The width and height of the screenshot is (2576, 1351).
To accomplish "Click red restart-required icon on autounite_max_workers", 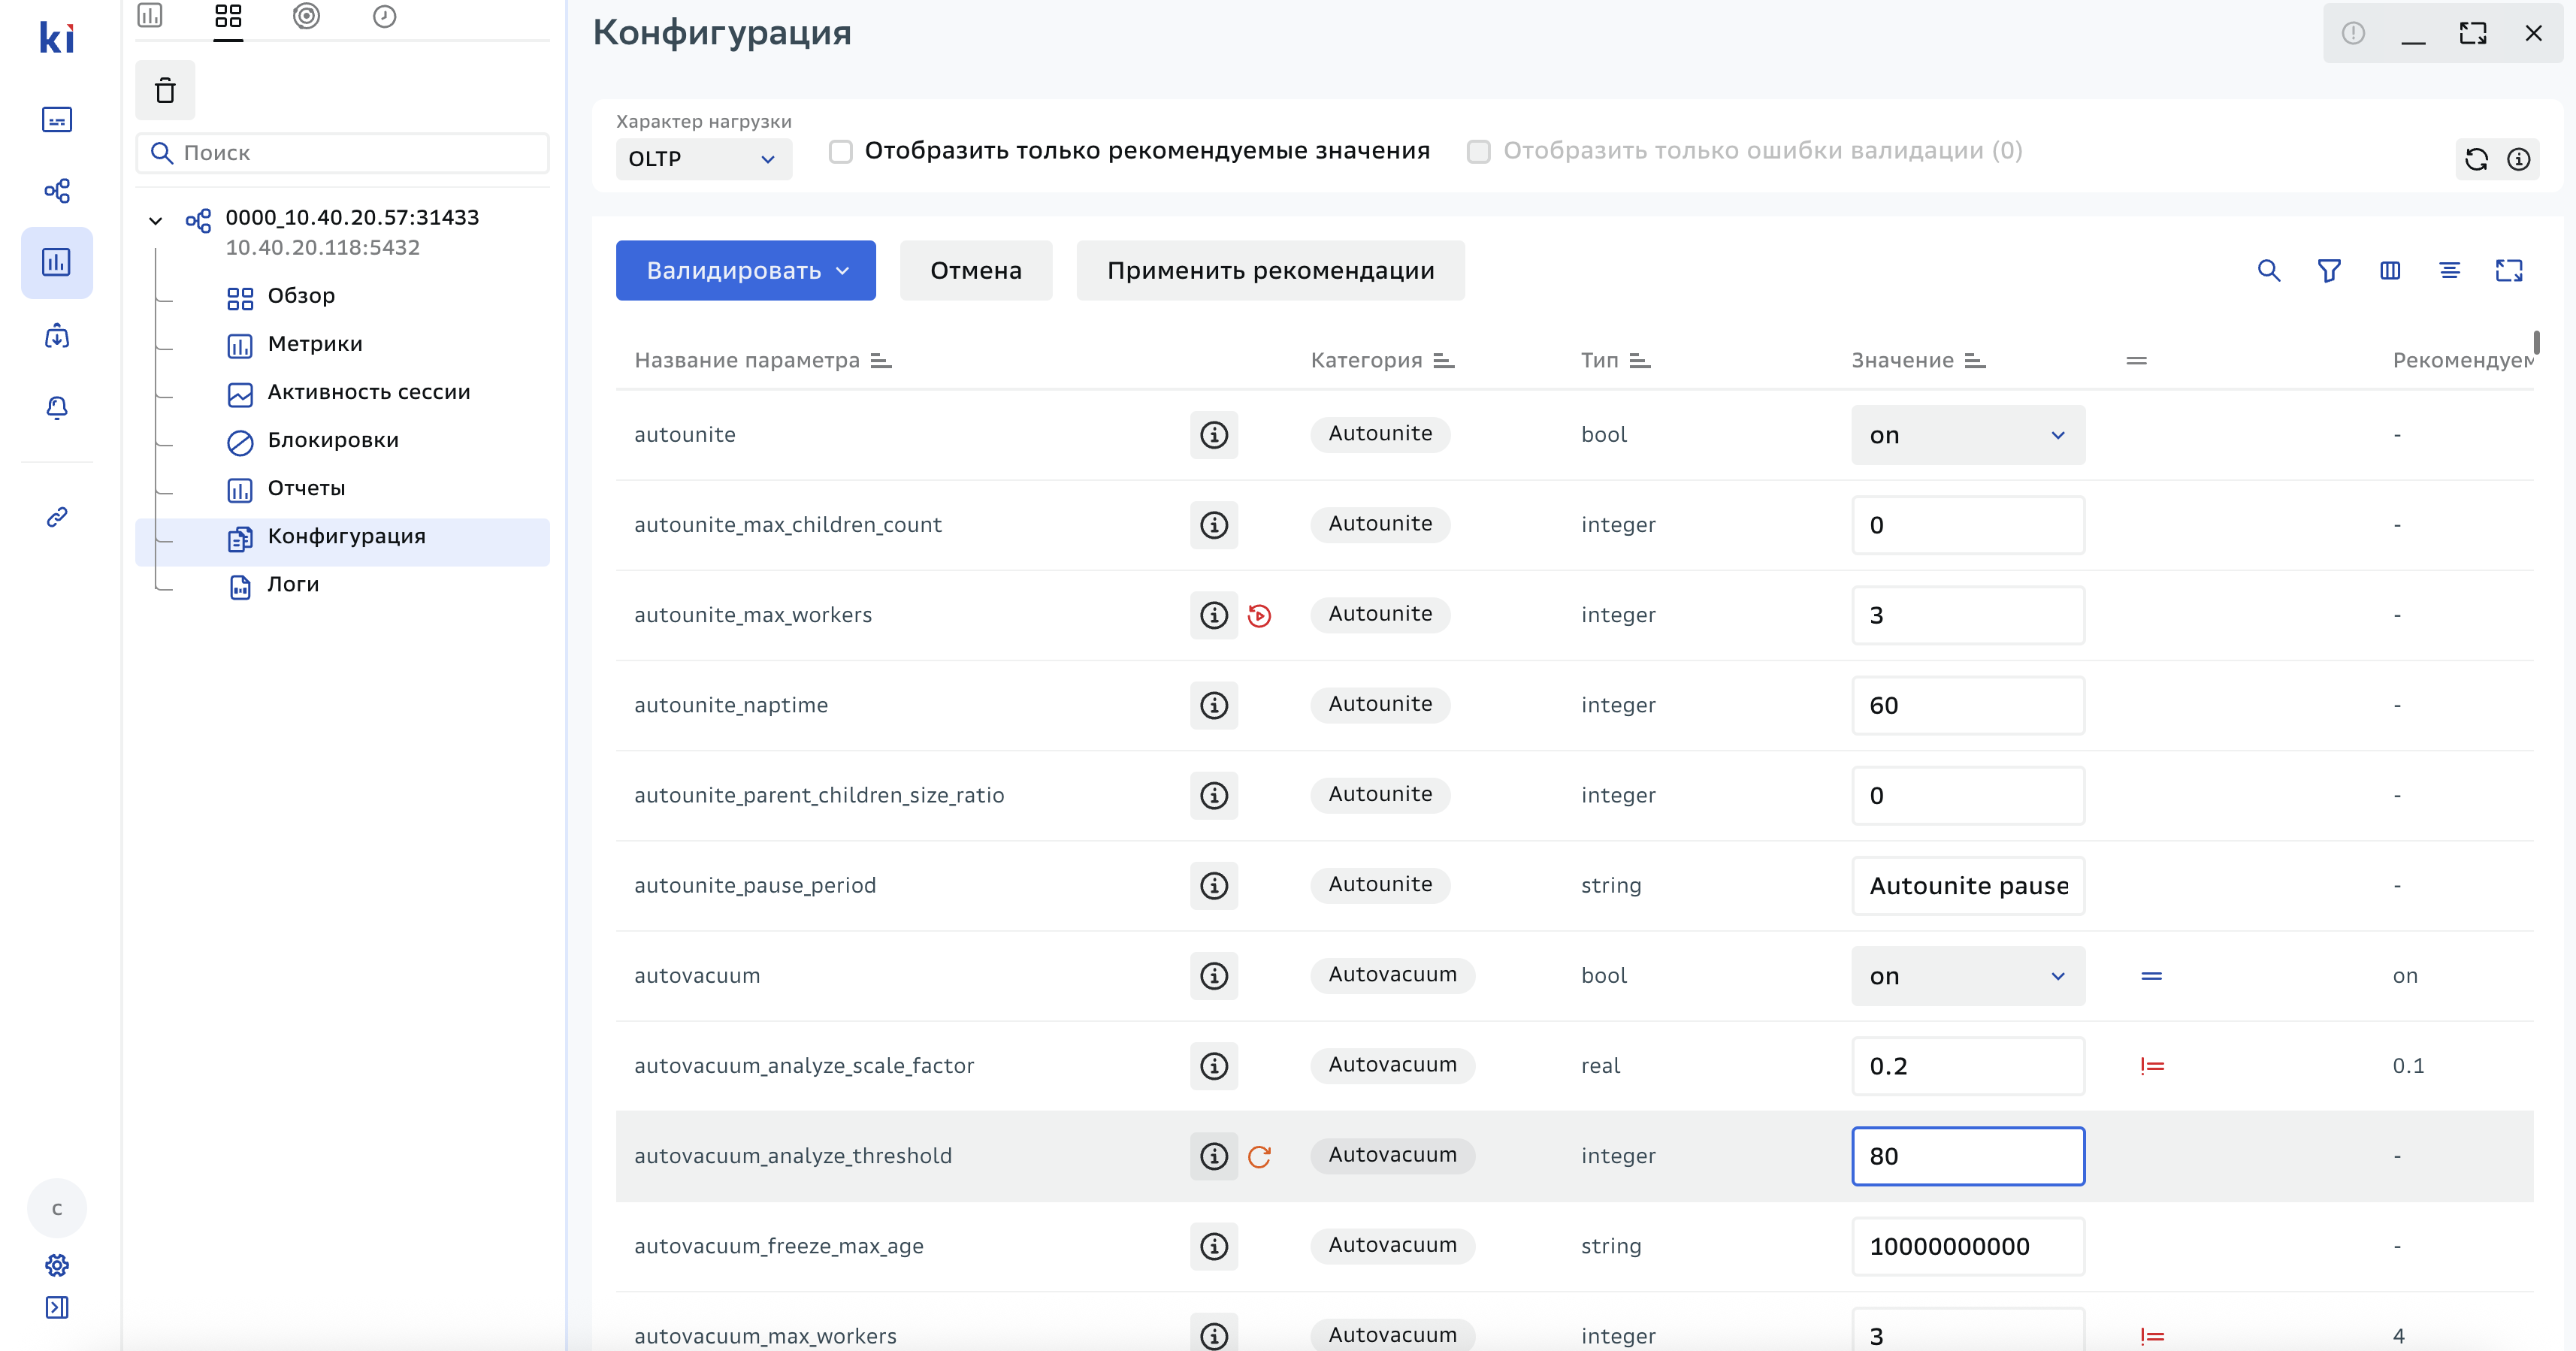I will pos(1259,616).
